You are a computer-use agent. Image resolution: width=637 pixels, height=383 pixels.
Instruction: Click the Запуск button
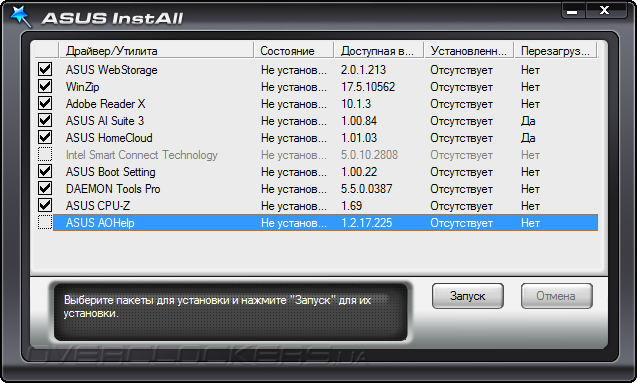468,296
